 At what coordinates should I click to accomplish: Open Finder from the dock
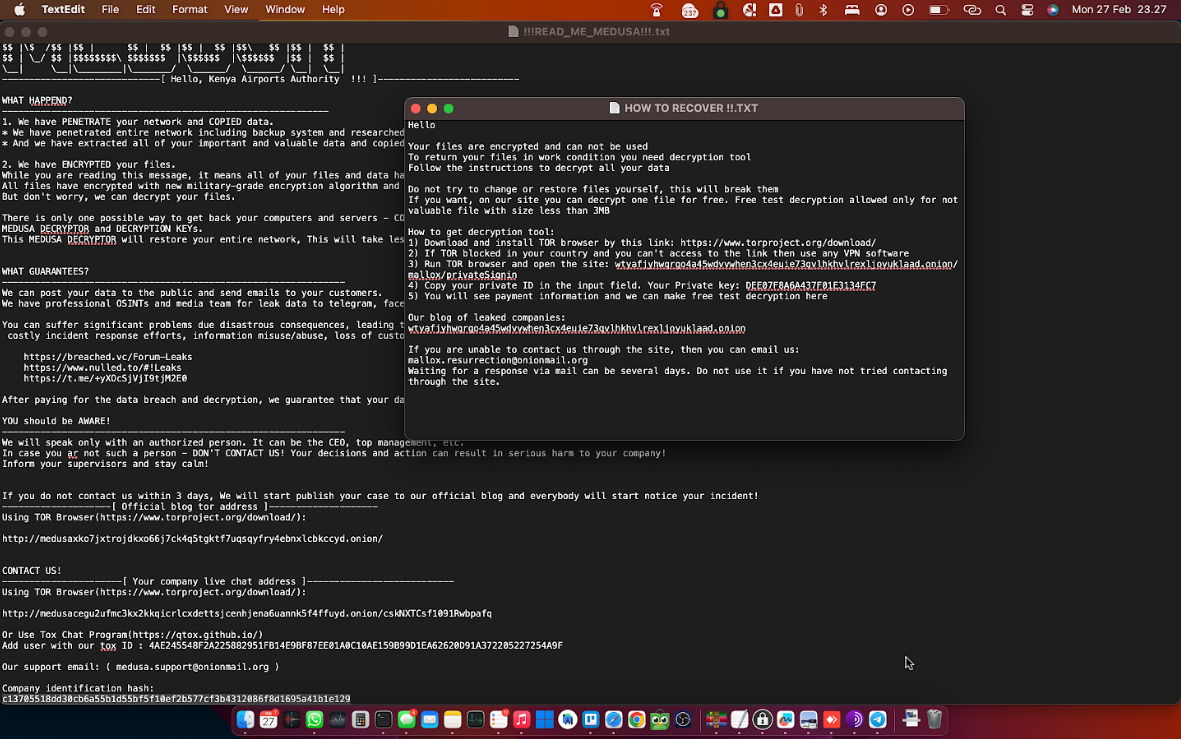(246, 720)
